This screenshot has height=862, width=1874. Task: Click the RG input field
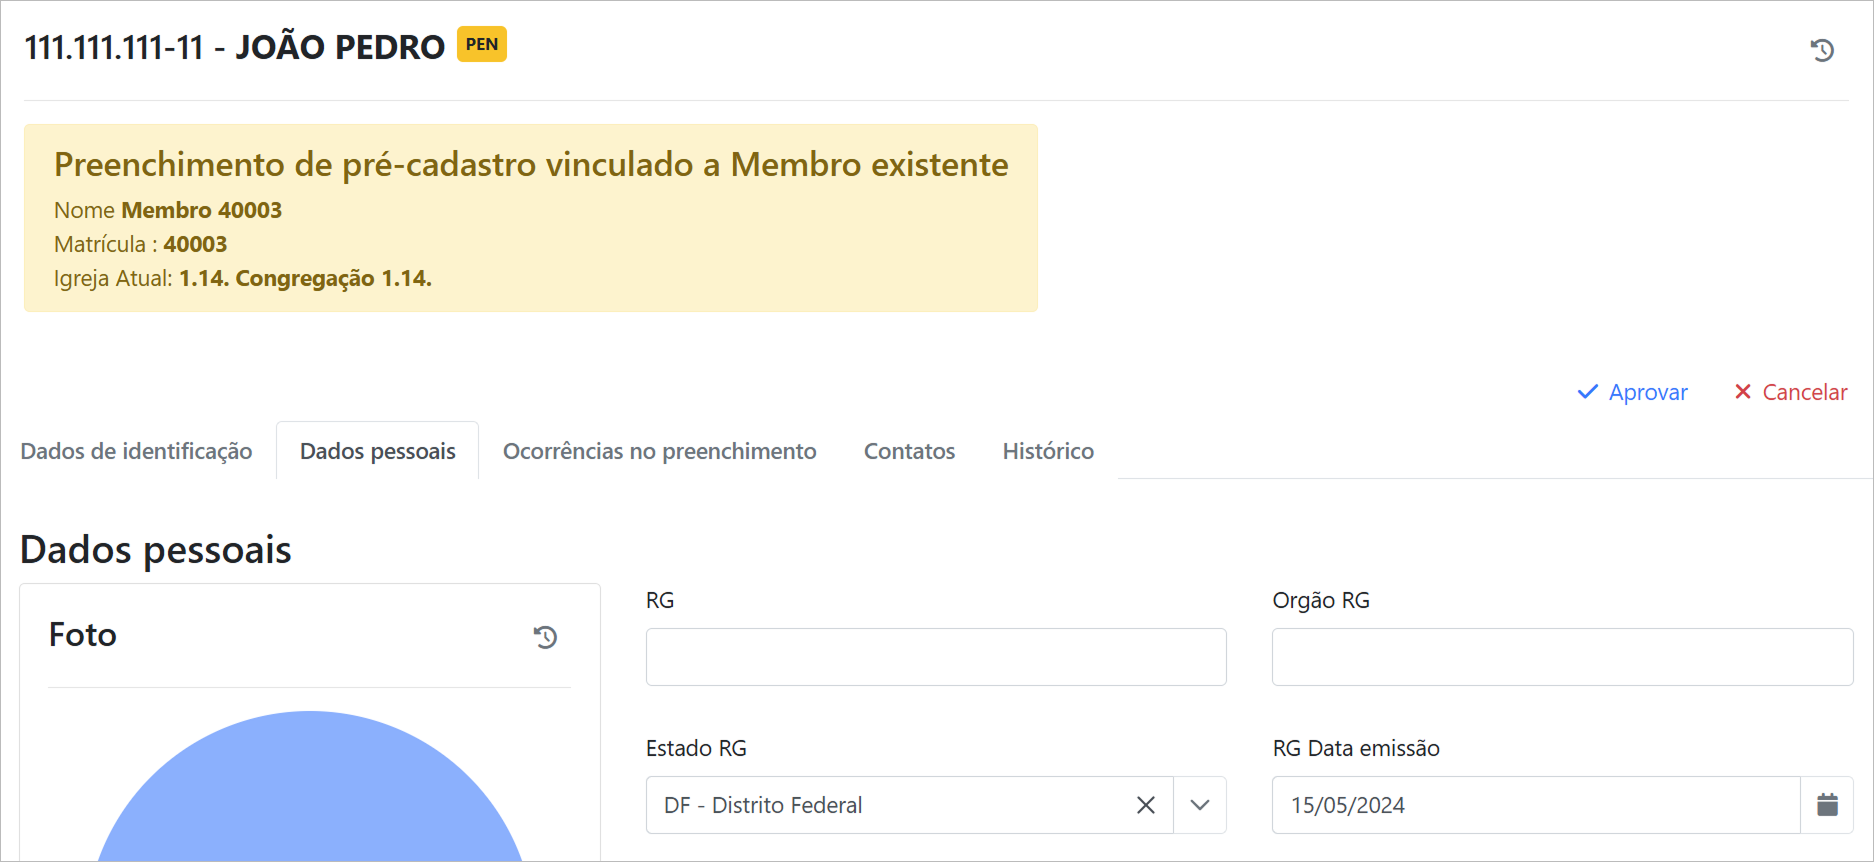pos(936,657)
